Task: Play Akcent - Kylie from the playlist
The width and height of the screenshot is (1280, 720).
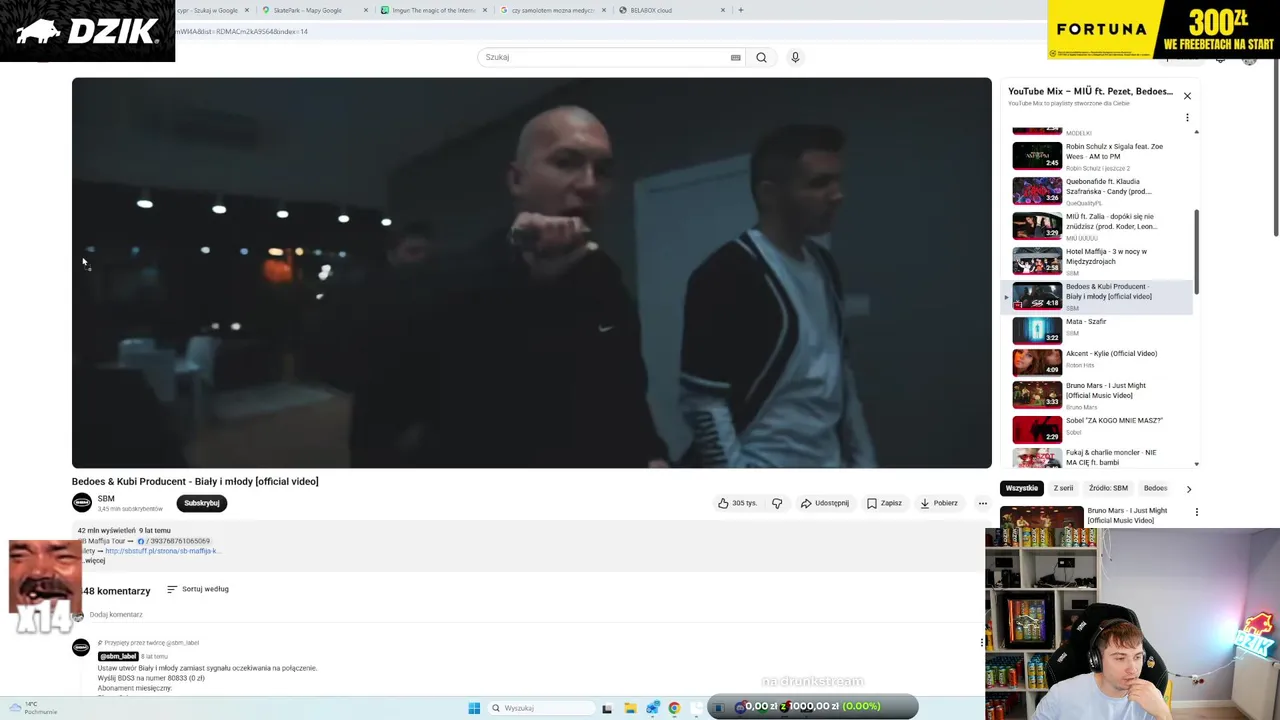Action: [x=1096, y=361]
